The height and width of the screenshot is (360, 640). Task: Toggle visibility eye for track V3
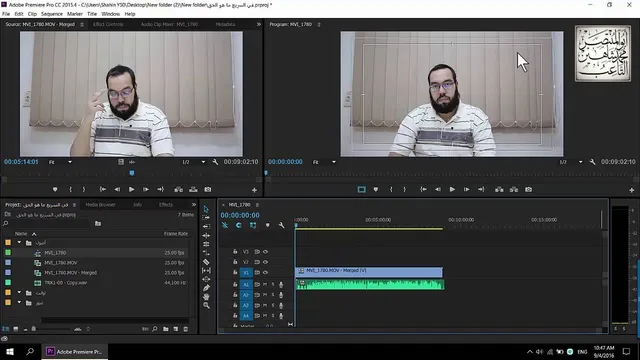(265, 252)
